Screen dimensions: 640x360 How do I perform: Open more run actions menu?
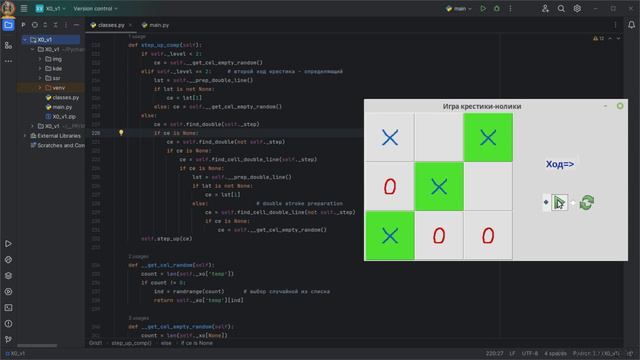510,9
